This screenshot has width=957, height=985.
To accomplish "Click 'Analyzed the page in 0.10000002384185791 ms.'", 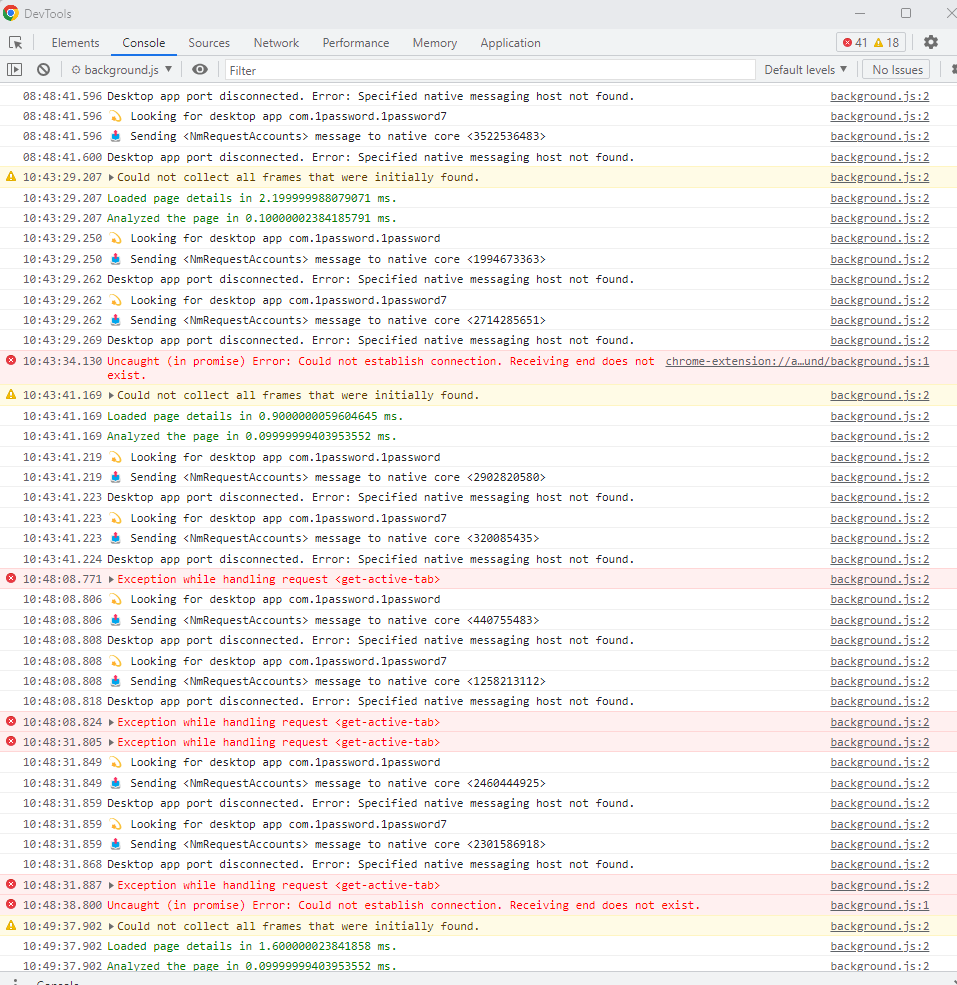I will (252, 218).
